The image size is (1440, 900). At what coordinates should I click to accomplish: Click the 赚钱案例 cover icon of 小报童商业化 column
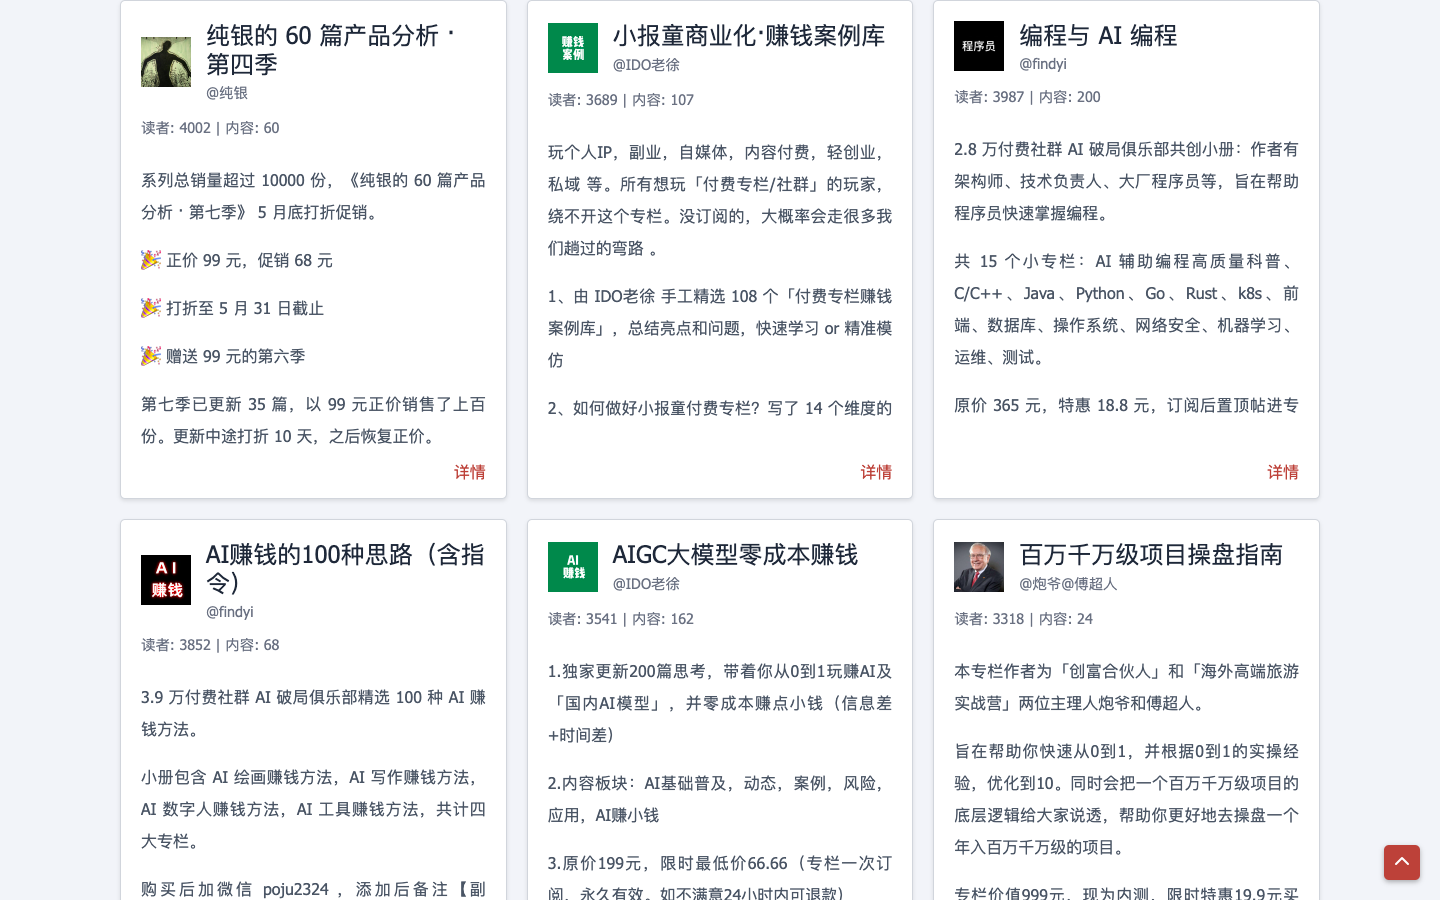click(572, 47)
